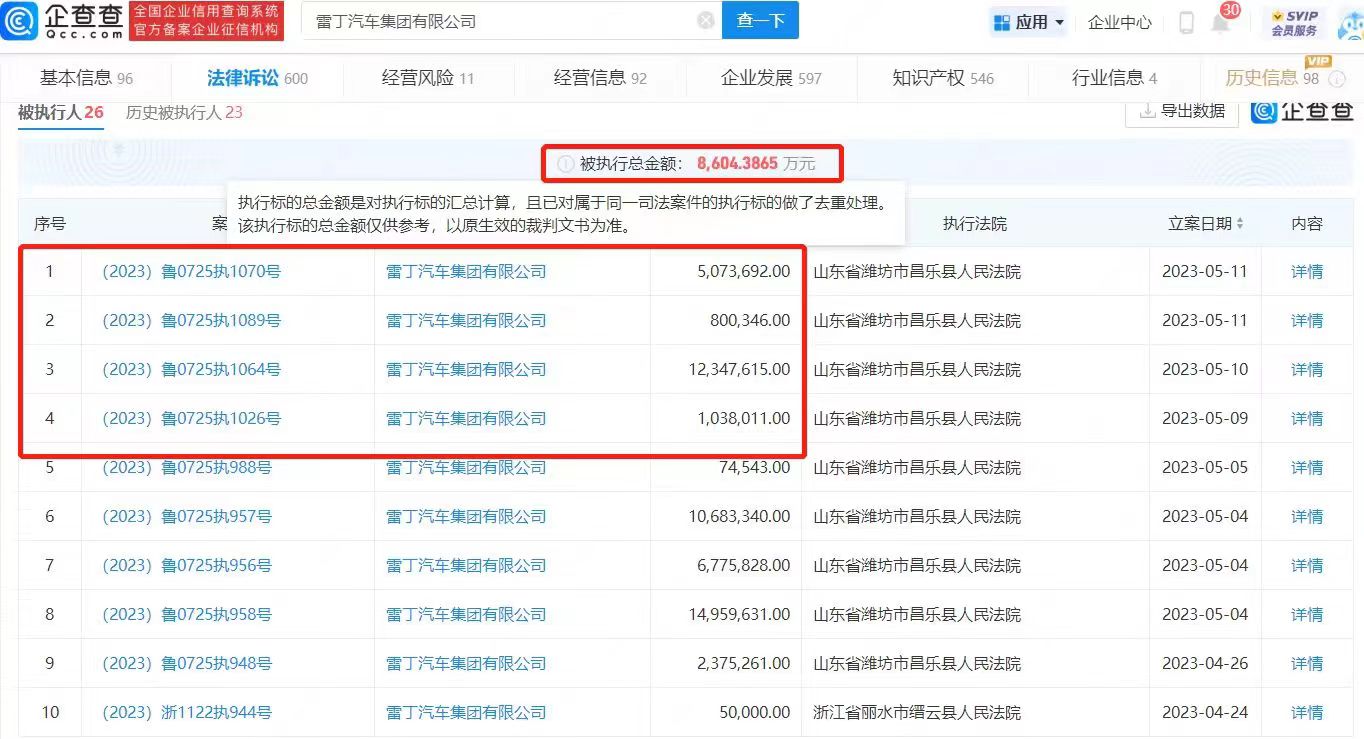Image resolution: width=1364 pixels, height=739 pixels.
Task: Click amount 2,375,261.00 cell
Action: (743, 663)
